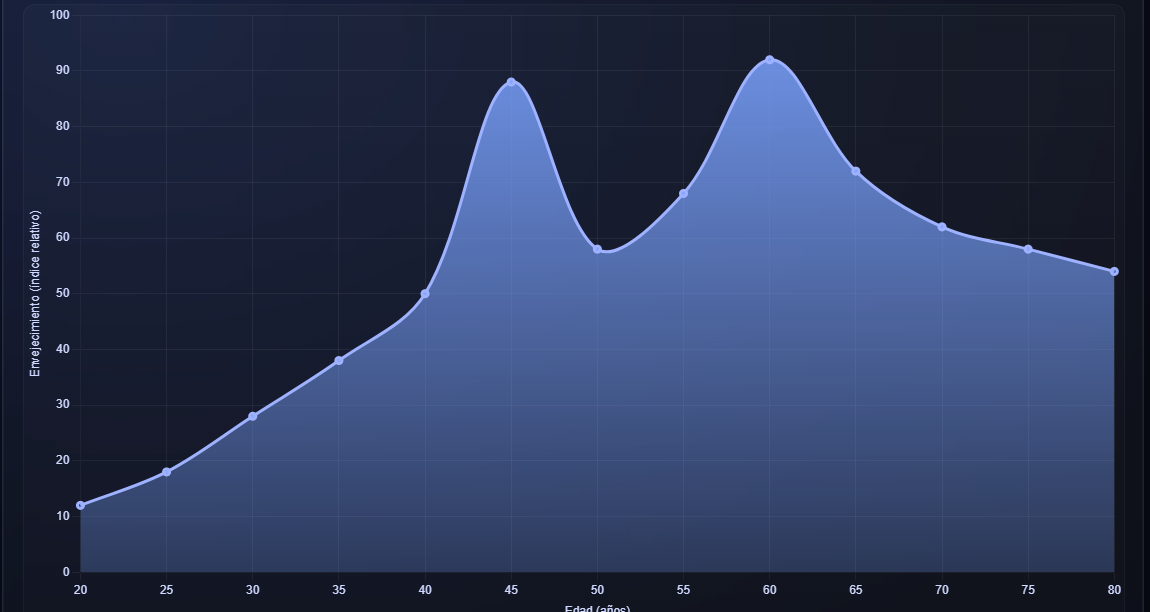Image resolution: width=1150 pixels, height=612 pixels.
Task: Select the data marker at age 65
Action: [856, 171]
